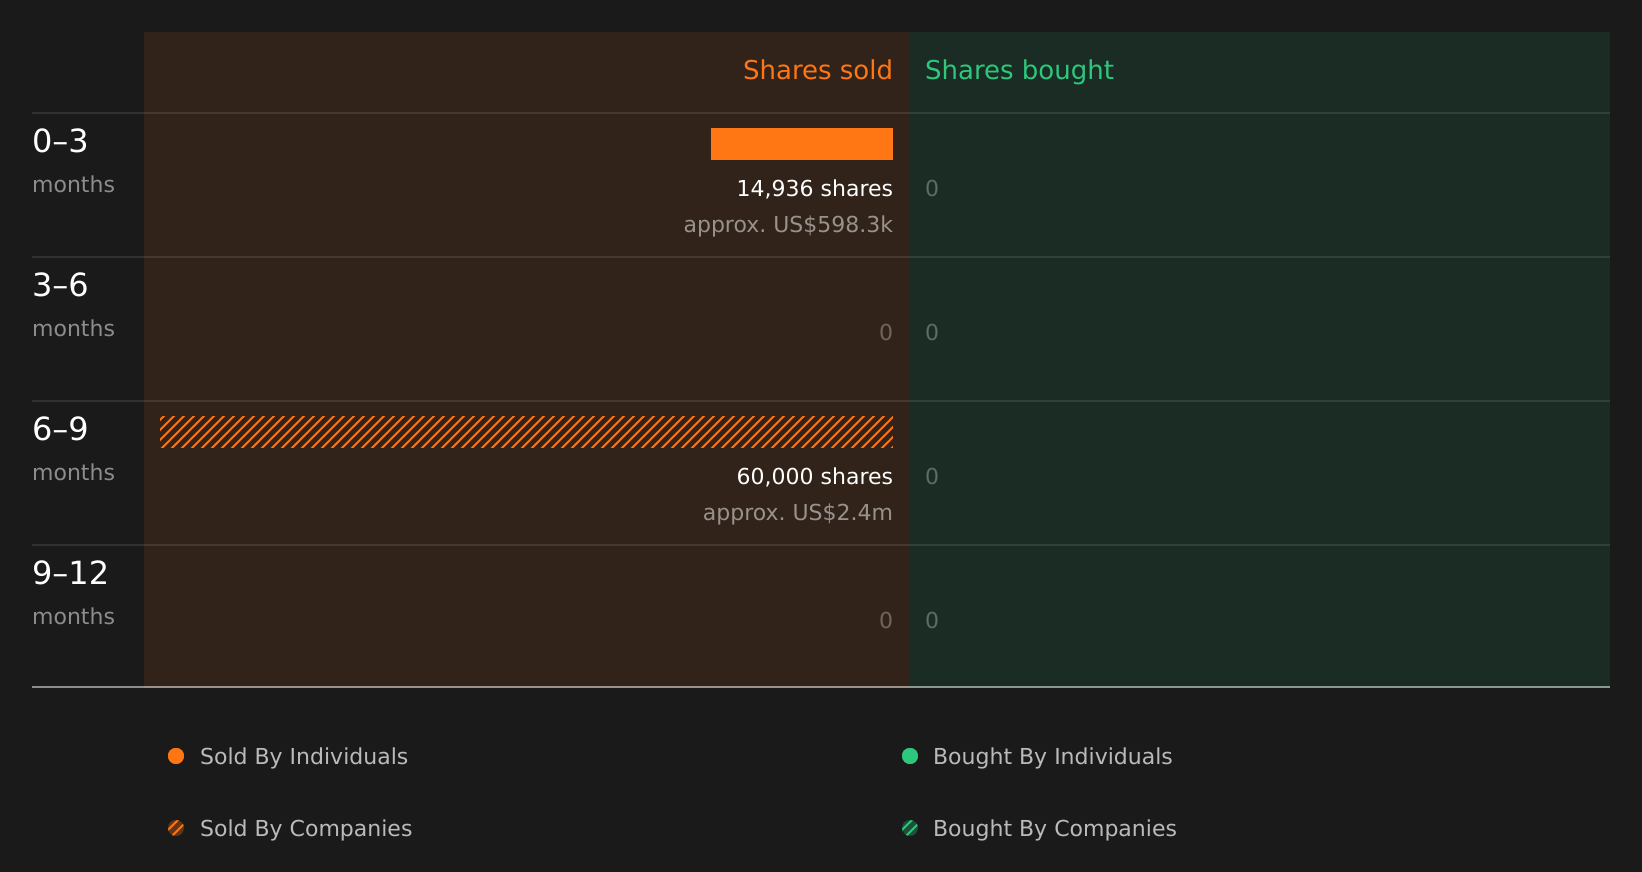Click the Shares sold column header
Screen dimensions: 1642x872
817,70
